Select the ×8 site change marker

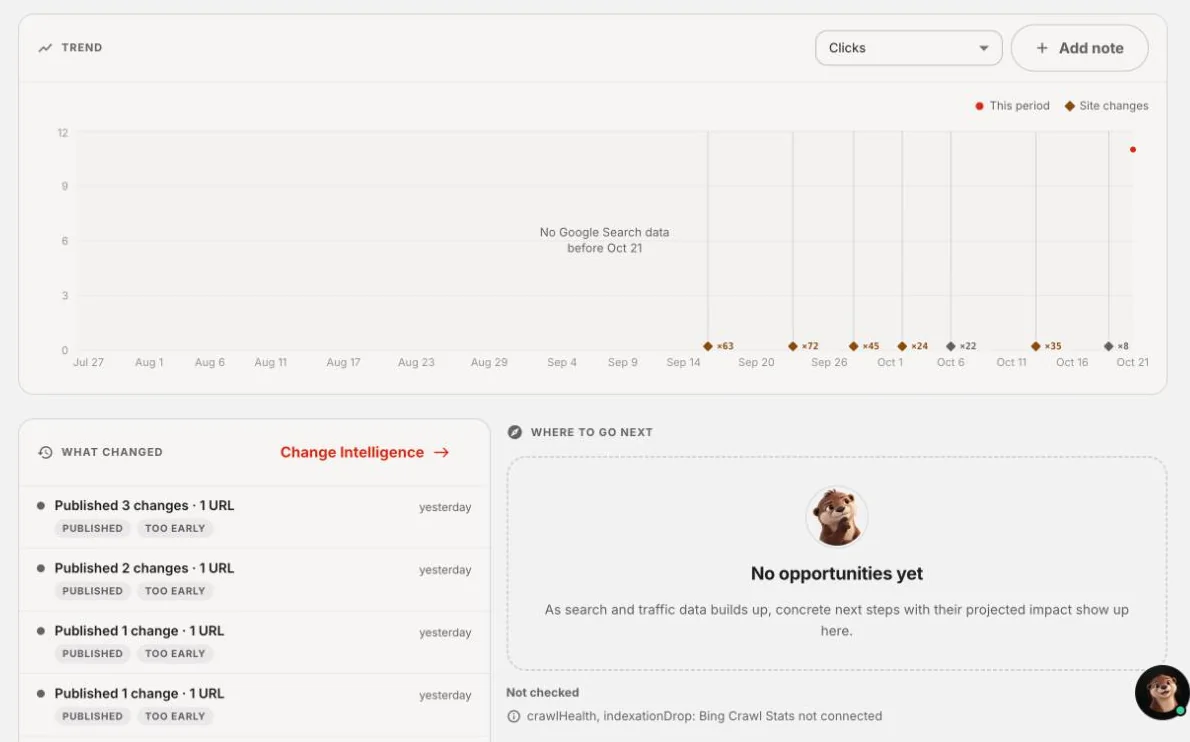(x=1109, y=346)
